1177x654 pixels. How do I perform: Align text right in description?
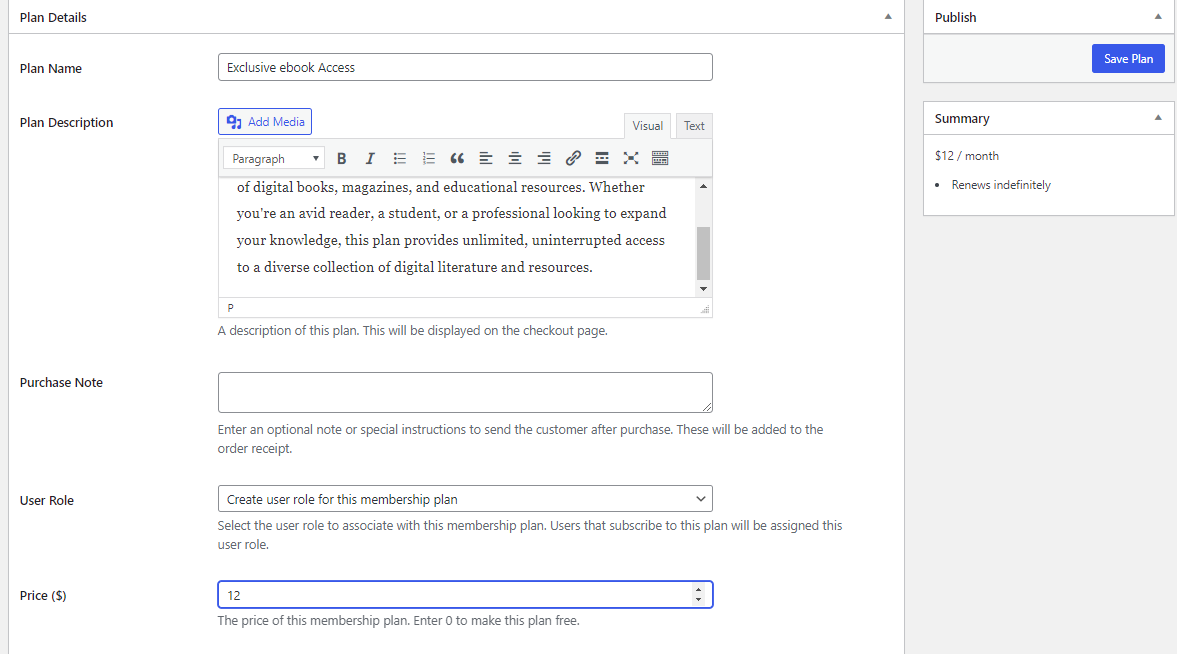[543, 158]
